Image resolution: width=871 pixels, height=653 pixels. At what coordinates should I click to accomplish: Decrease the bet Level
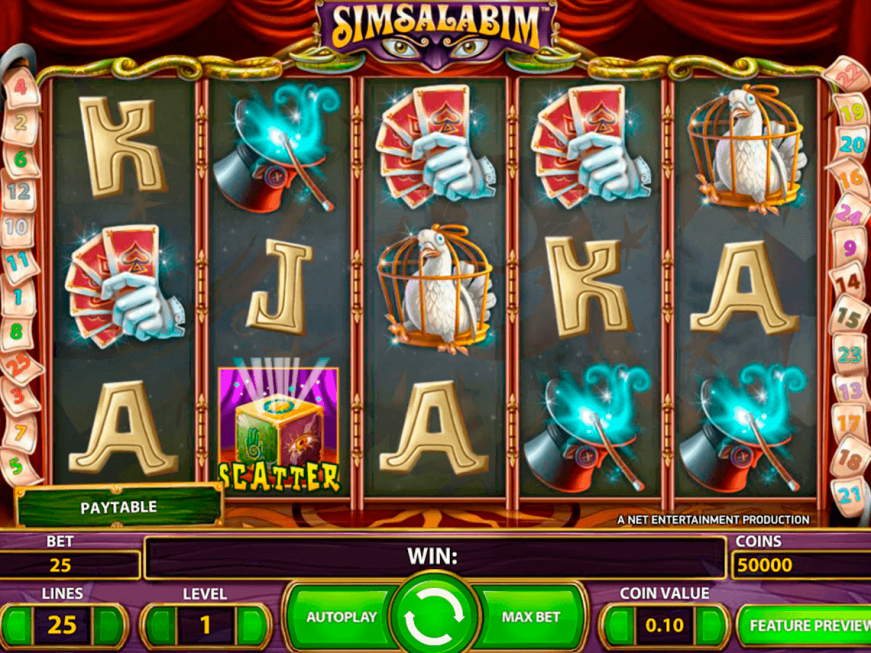159,626
